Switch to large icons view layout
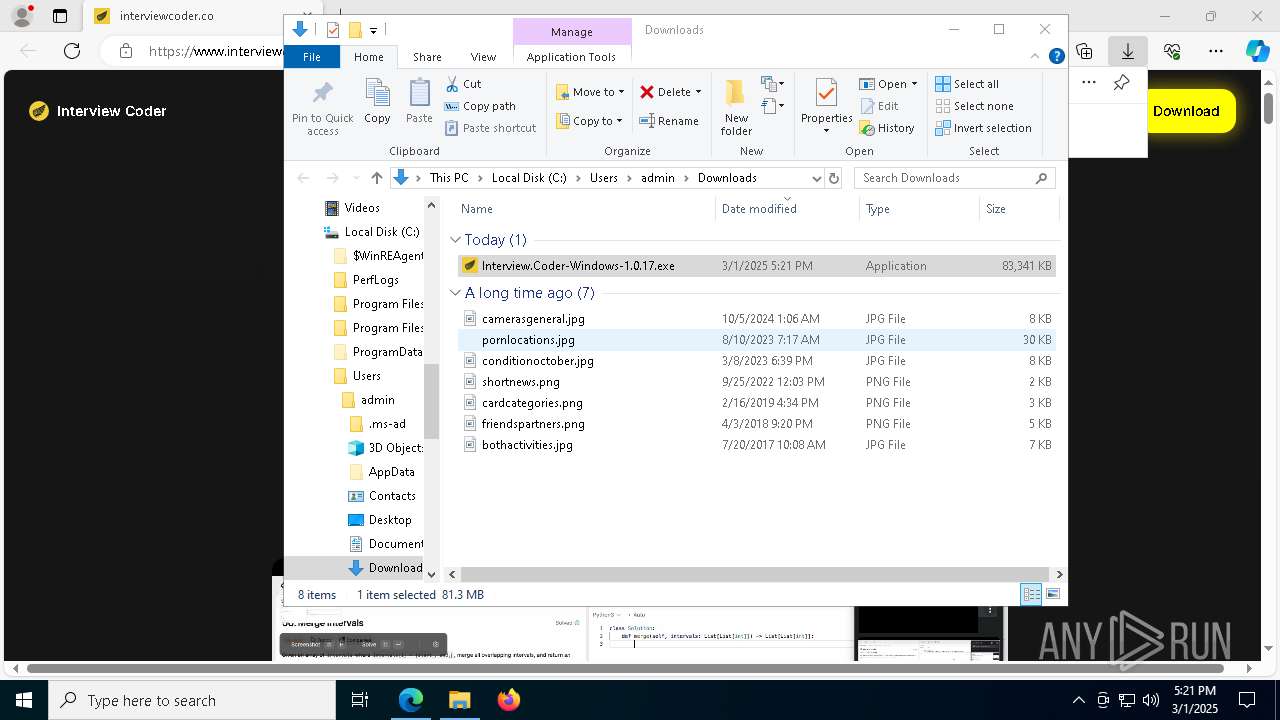Screen dimensions: 1280x720 click(x=1052, y=594)
